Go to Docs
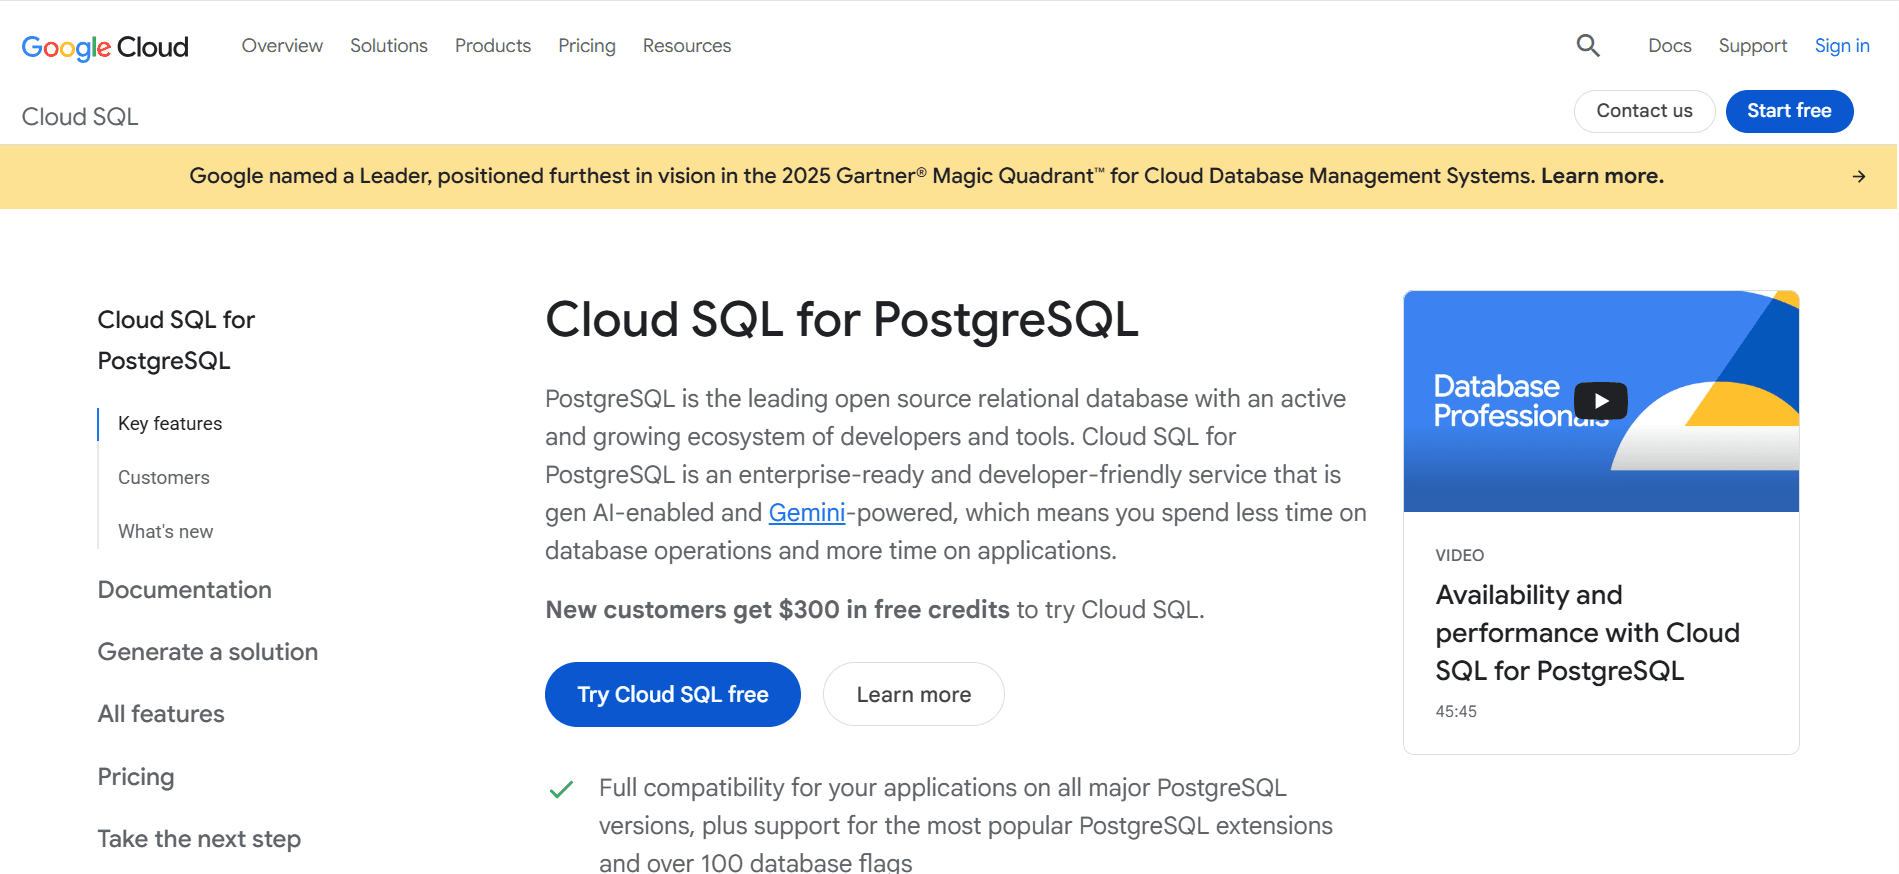 (1670, 46)
